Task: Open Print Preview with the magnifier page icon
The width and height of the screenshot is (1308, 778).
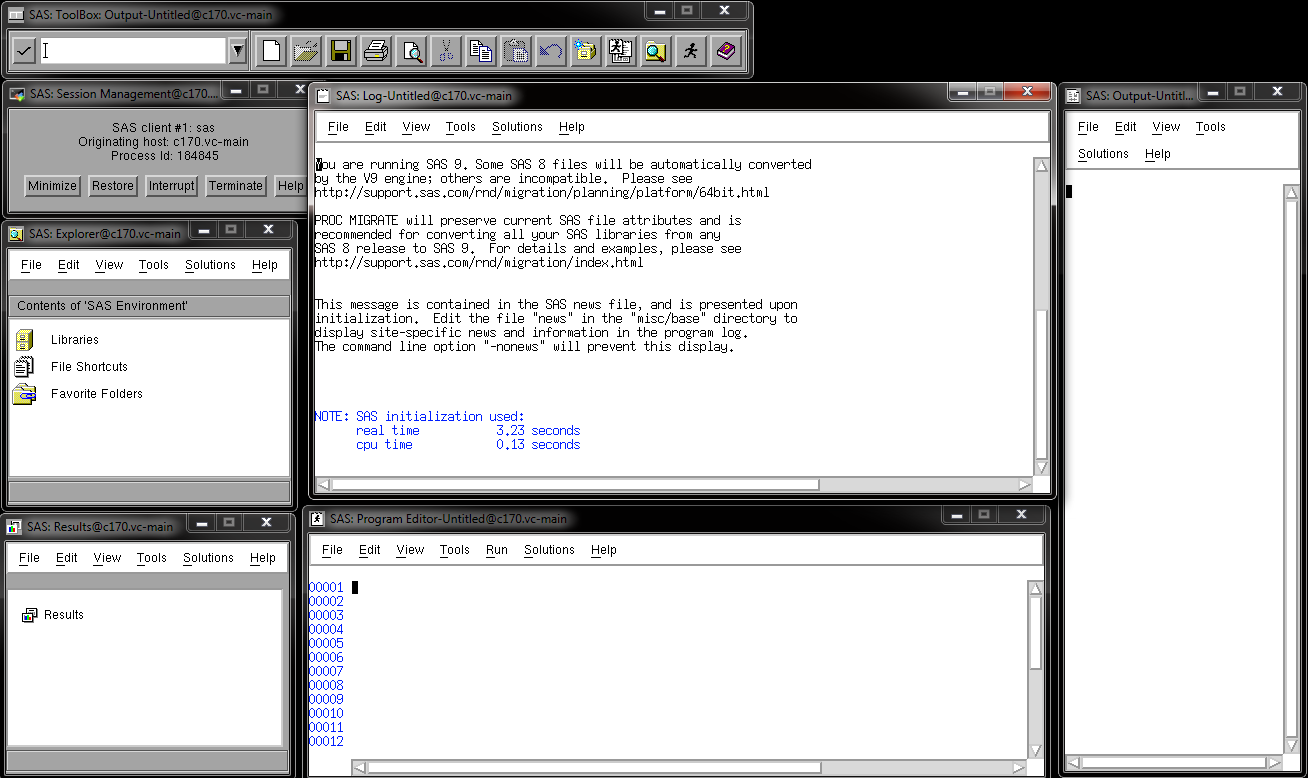Action: (410, 51)
